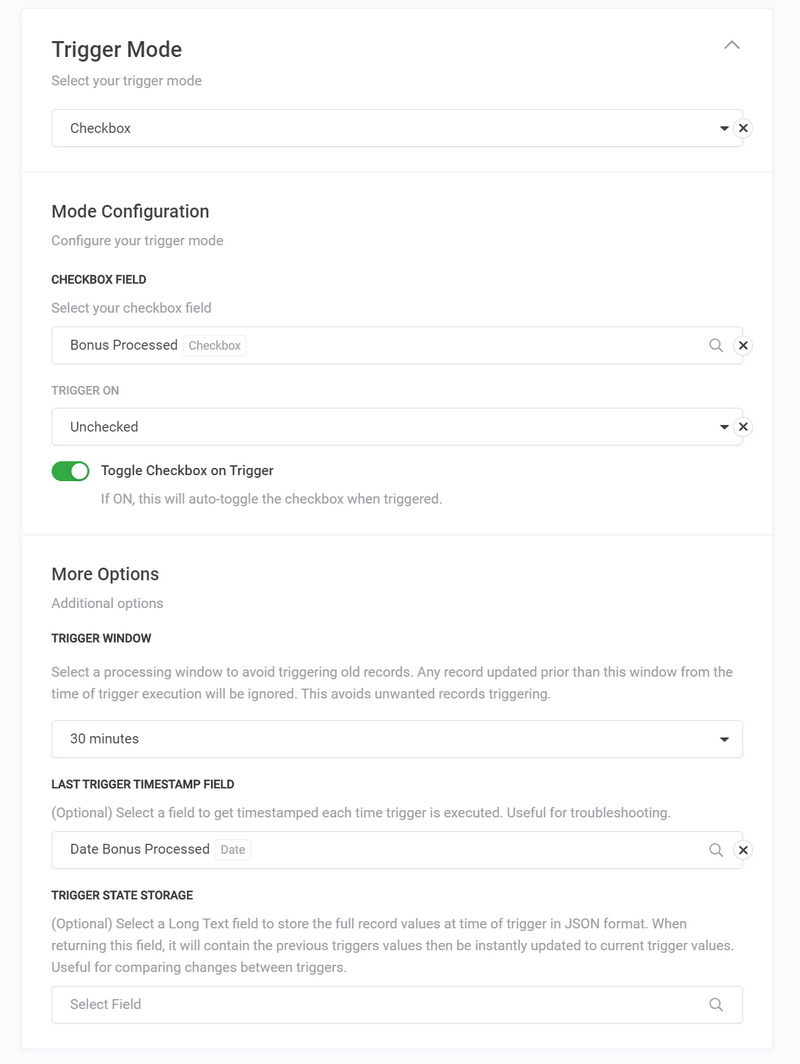Click the Bonus Processed field name

123,345
